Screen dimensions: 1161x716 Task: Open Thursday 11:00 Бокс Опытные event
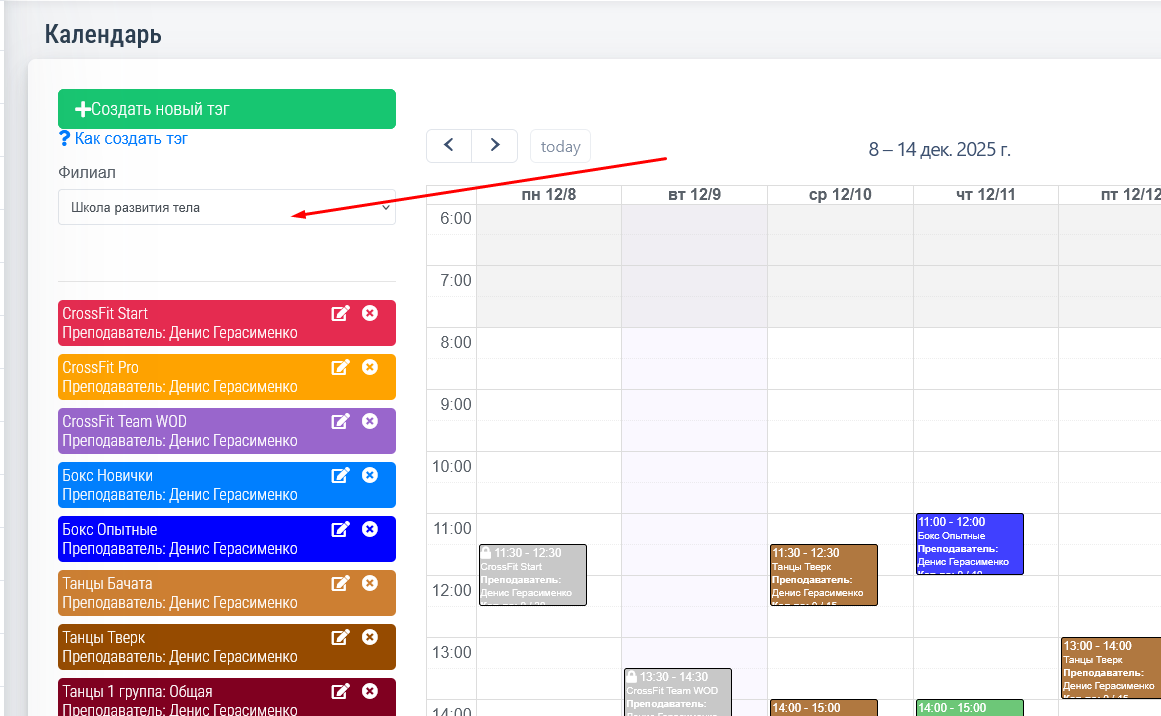tap(969, 544)
